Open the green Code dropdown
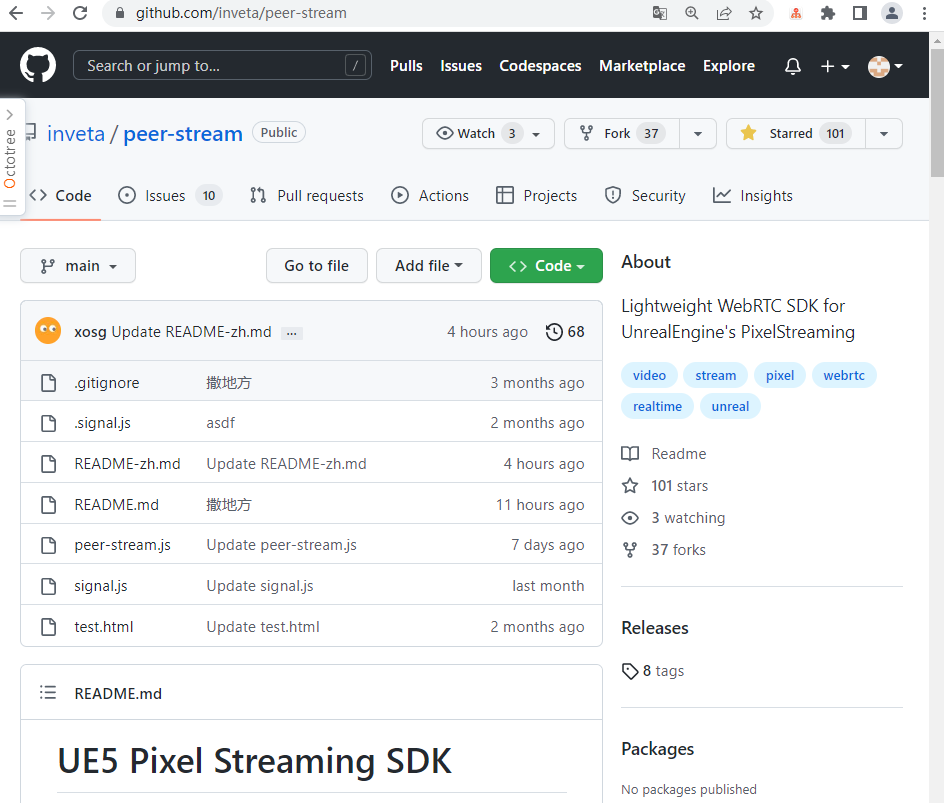Screen dimensions: 944x803 [546, 265]
